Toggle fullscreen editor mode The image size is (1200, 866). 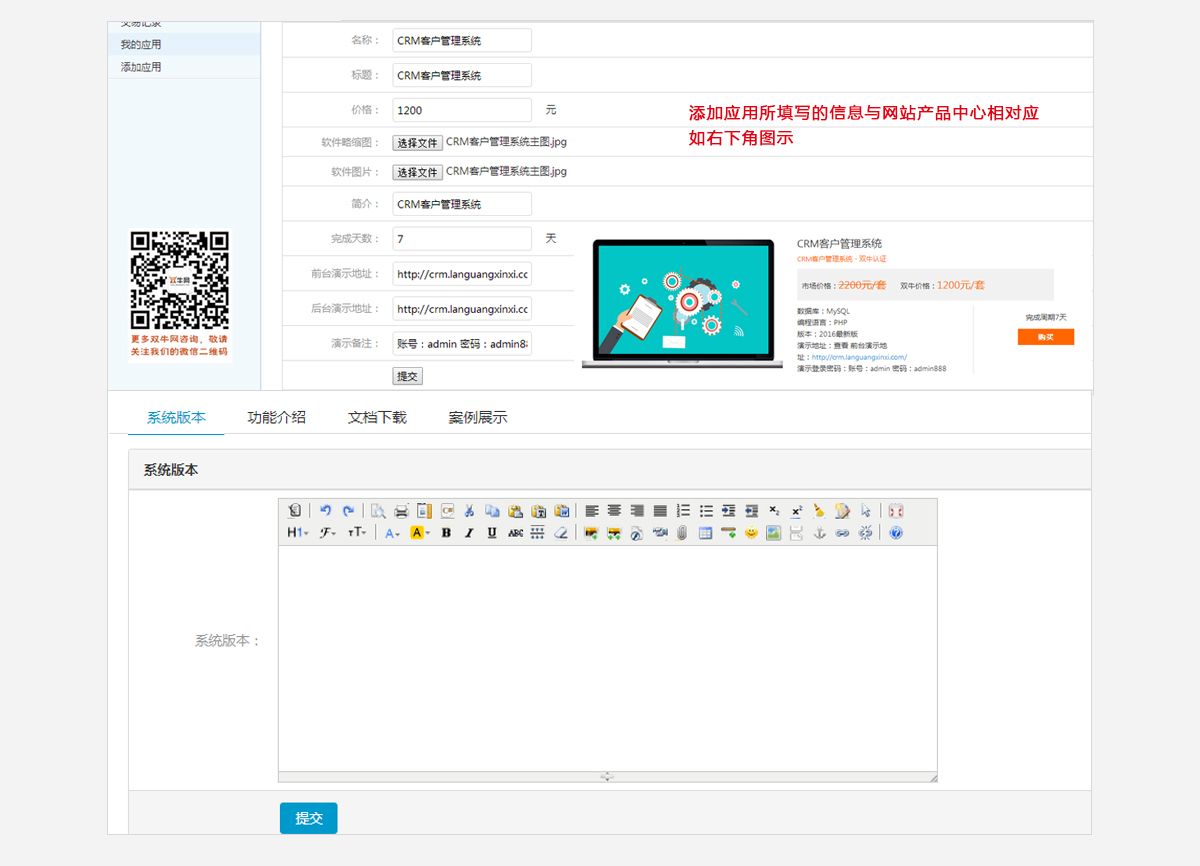pyautogui.click(x=896, y=510)
